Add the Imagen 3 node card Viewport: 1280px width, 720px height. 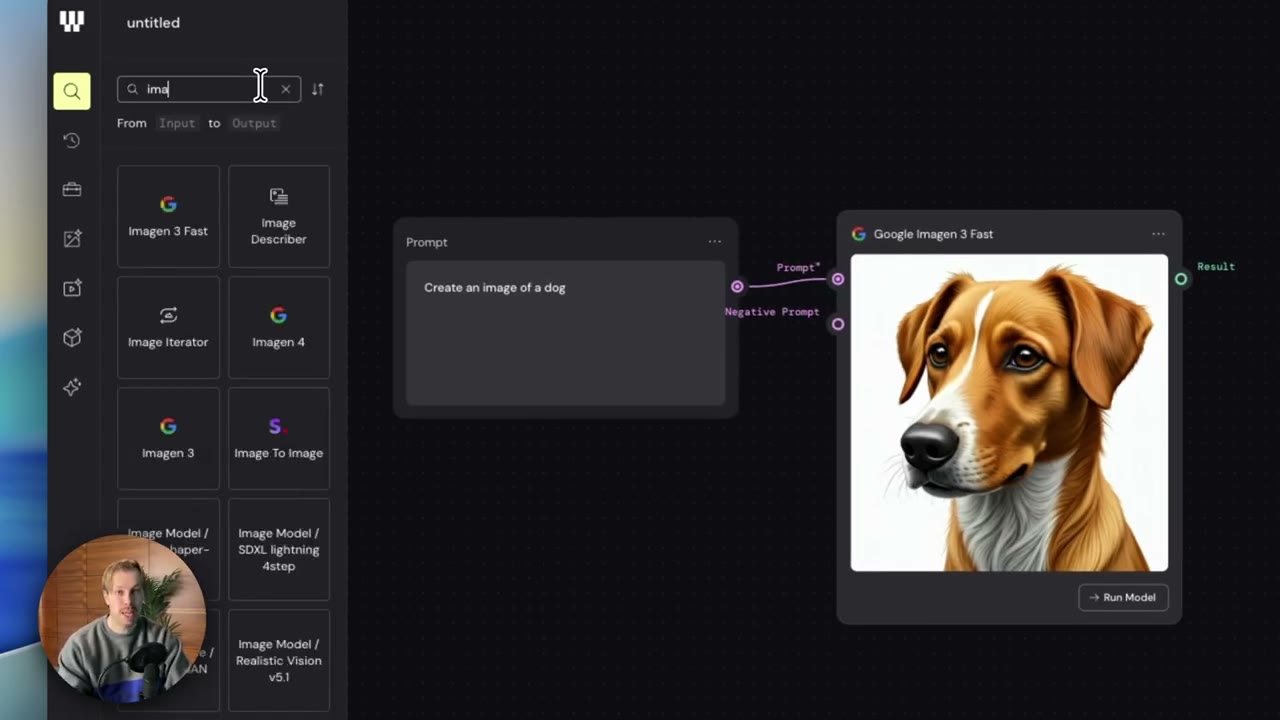pos(168,438)
